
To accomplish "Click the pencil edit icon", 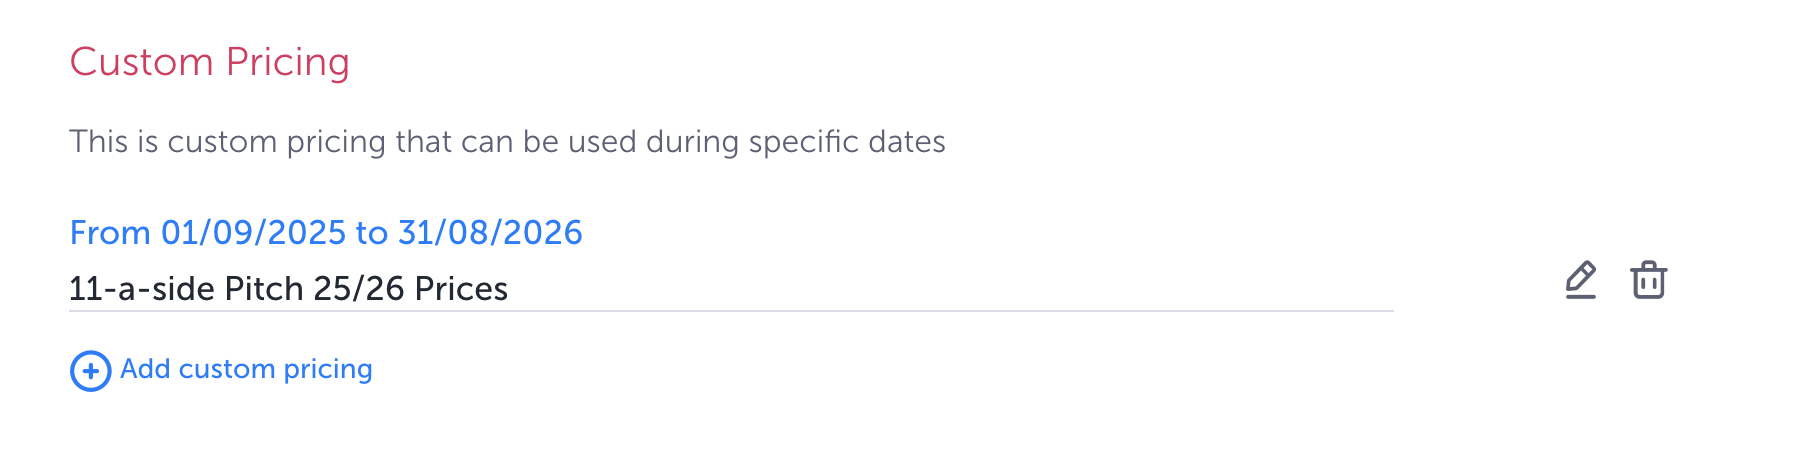I will (x=1580, y=280).
